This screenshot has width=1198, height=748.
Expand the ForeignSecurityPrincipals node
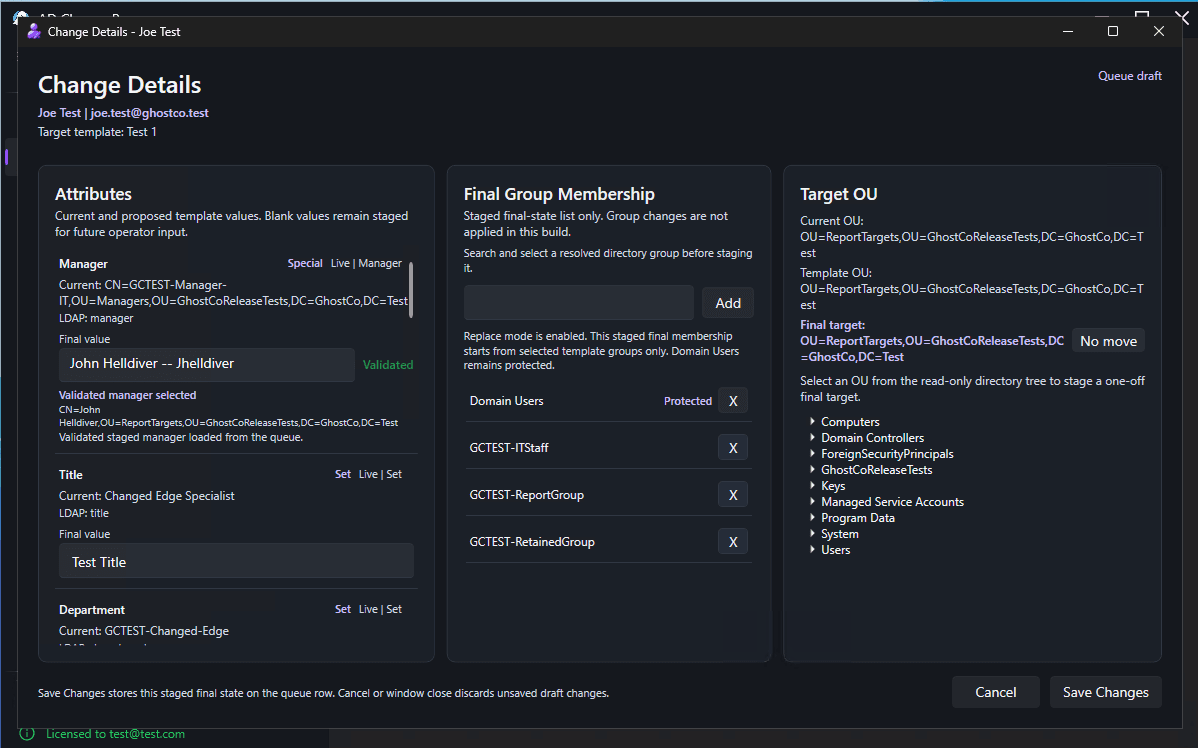coord(812,453)
